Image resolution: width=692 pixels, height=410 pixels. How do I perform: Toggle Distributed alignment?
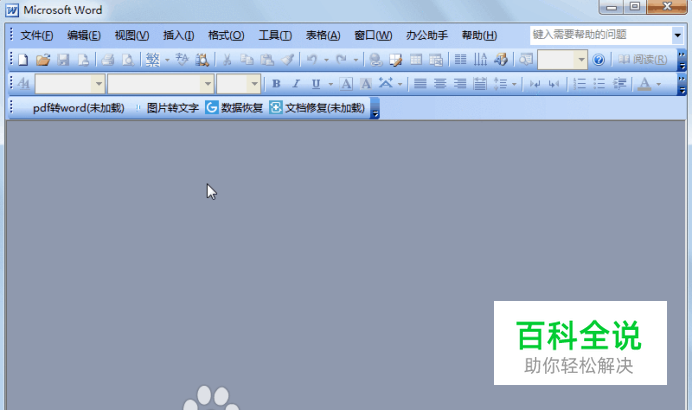click(480, 83)
